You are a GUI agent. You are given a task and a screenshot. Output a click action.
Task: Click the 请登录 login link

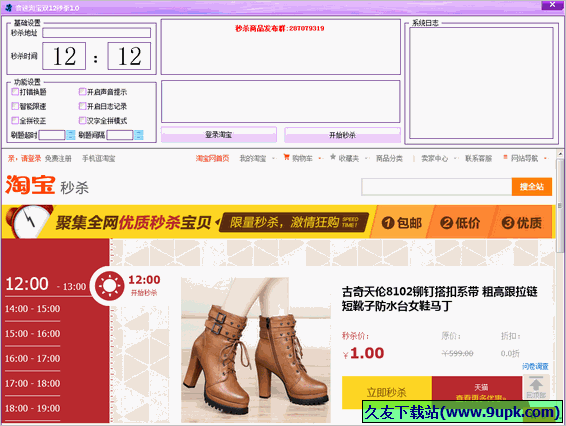click(x=31, y=158)
